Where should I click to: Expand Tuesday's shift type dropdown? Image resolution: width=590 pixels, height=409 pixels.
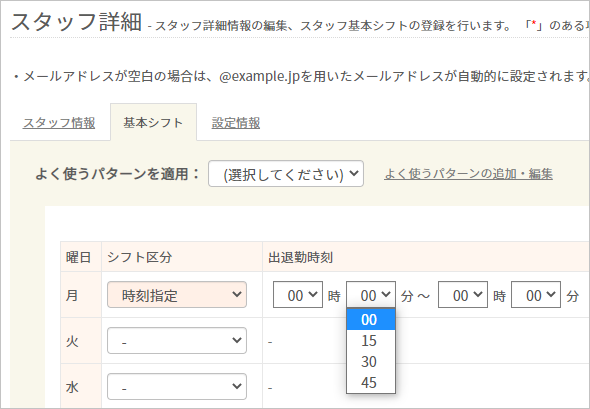(x=177, y=341)
